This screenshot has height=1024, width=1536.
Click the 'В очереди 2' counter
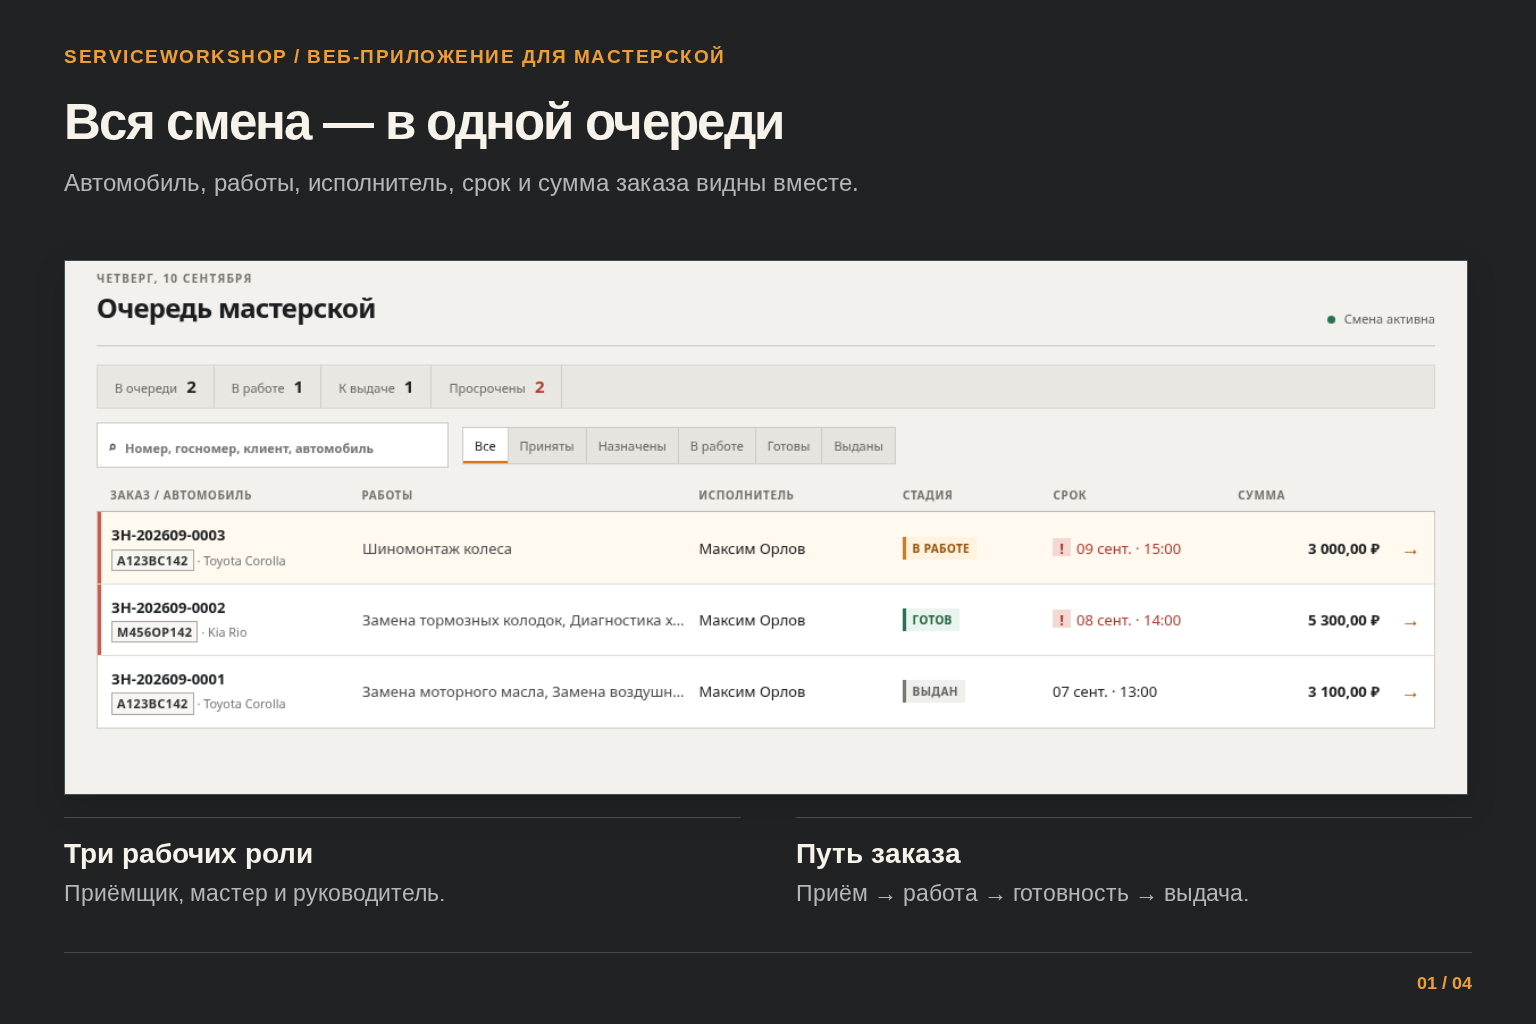pos(155,387)
